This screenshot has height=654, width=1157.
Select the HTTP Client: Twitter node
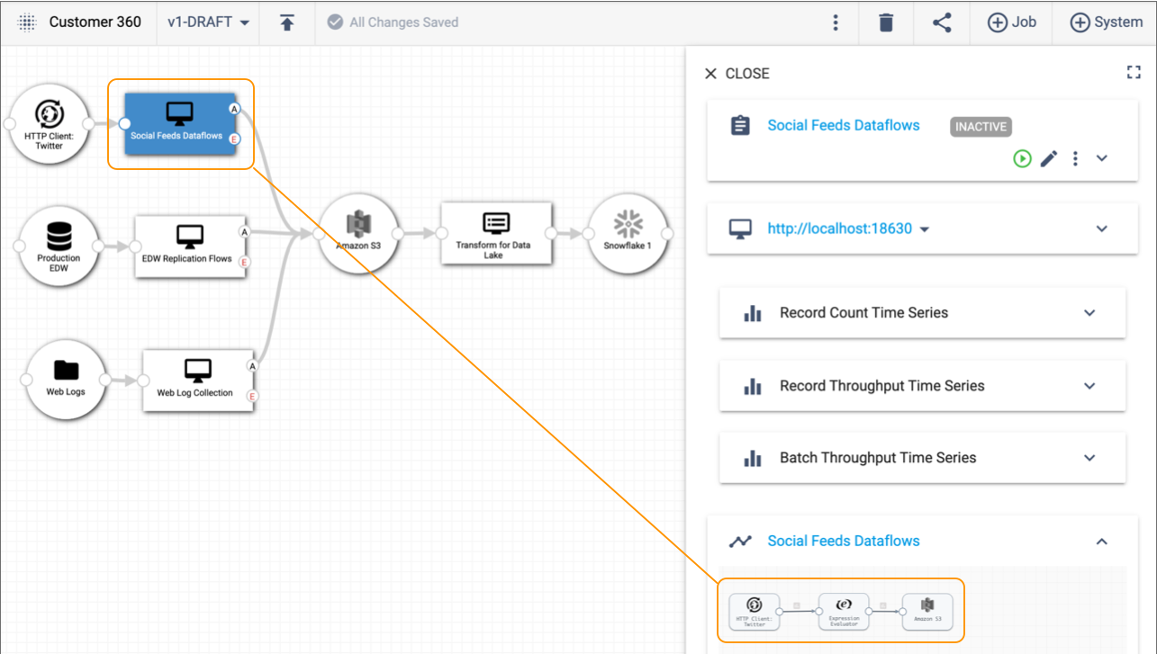coord(49,123)
